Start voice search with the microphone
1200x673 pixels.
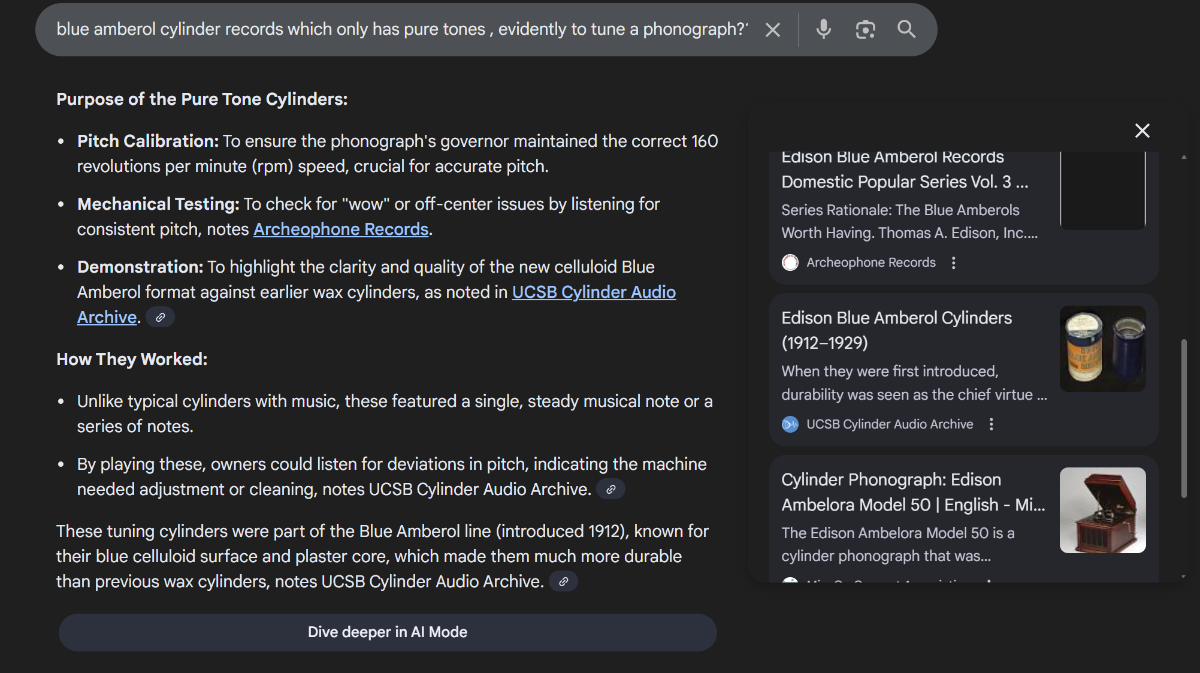(x=823, y=30)
